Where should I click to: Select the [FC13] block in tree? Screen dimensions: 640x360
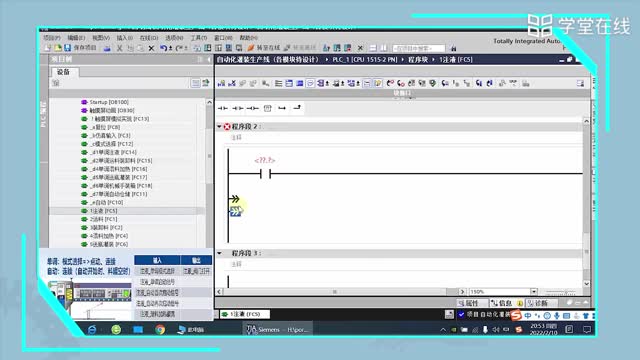(116, 119)
